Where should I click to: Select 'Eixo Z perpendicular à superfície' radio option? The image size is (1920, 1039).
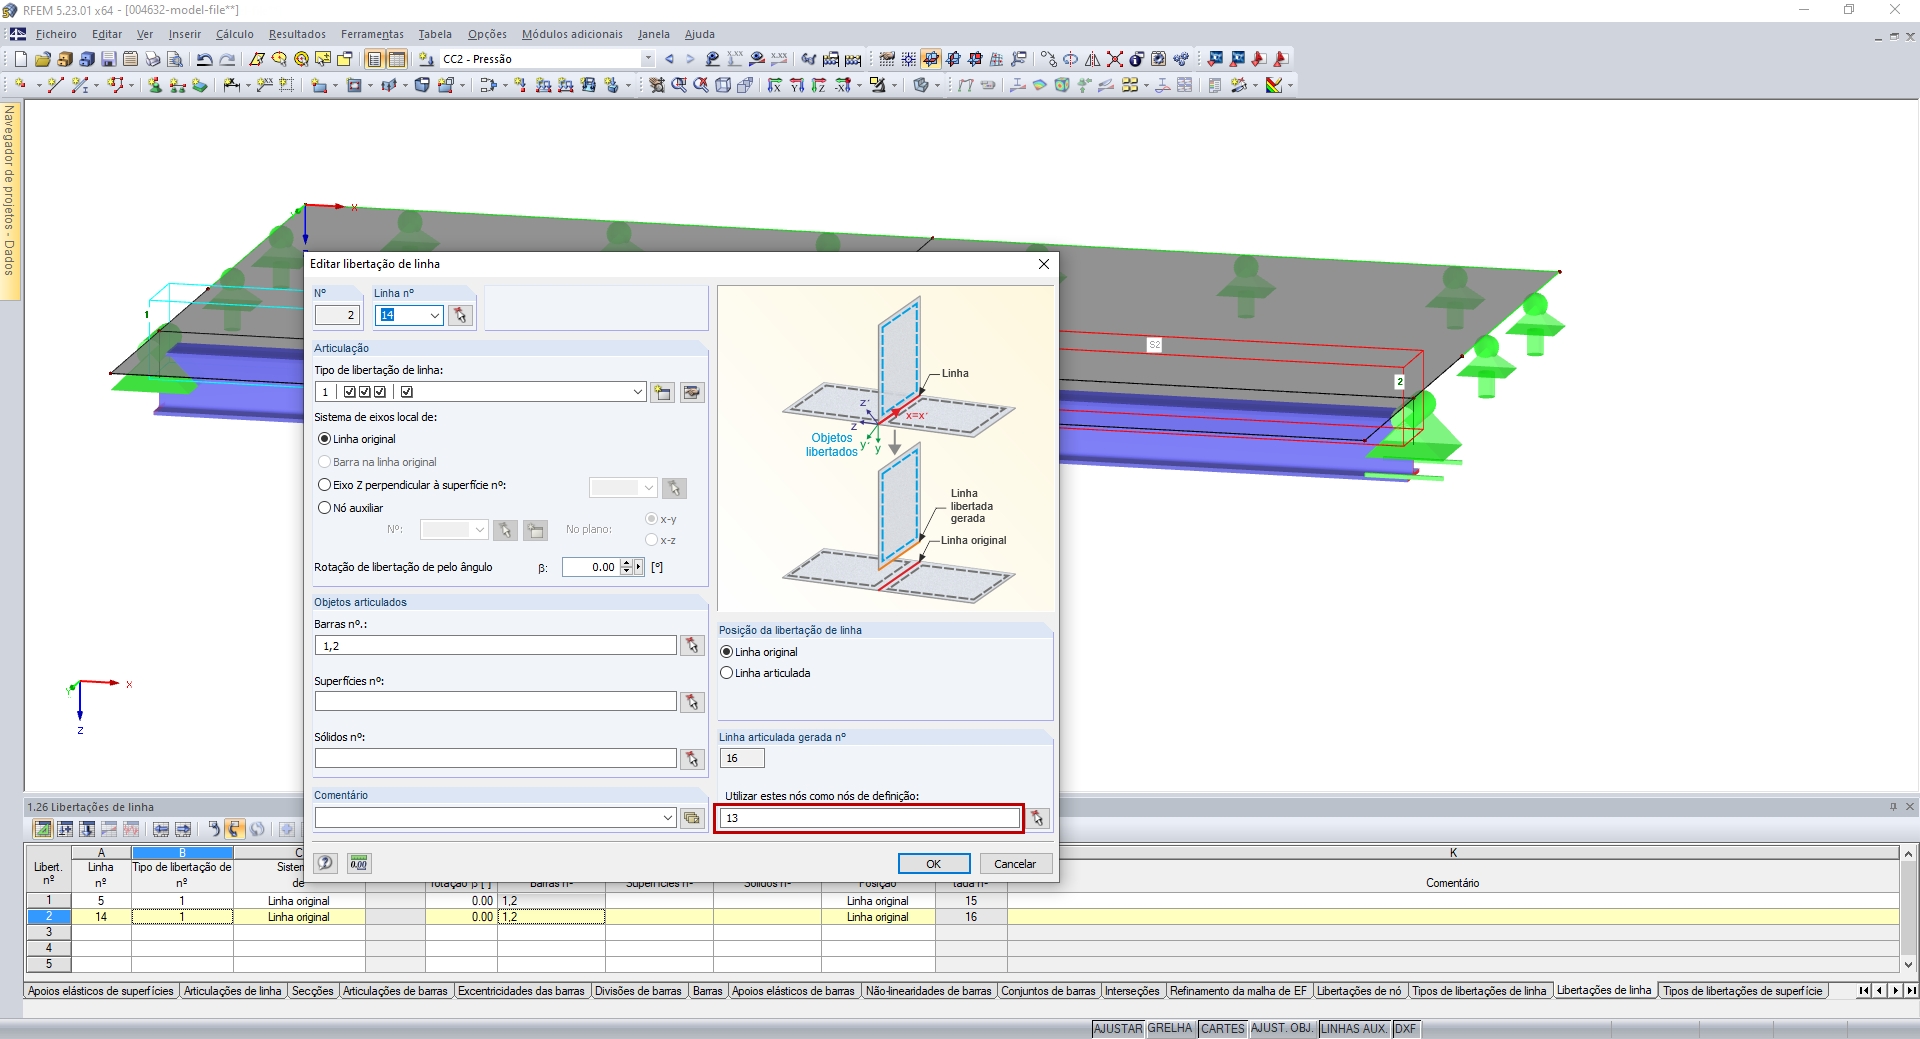coord(325,485)
